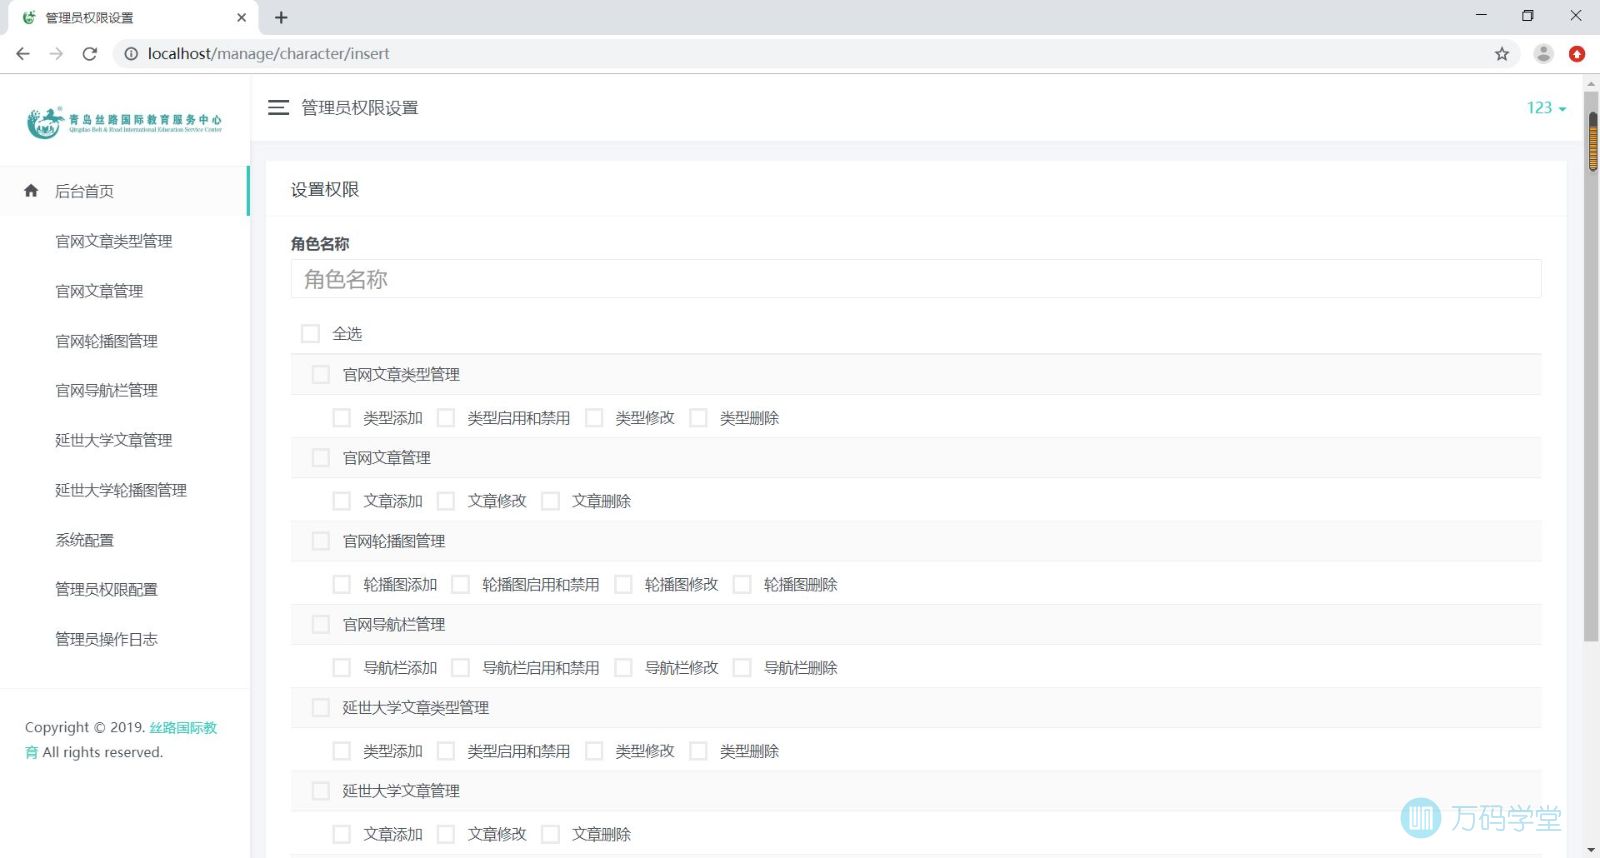Enable 文章修改 under 官网文章管理
The height and width of the screenshot is (858, 1600).
446,501
